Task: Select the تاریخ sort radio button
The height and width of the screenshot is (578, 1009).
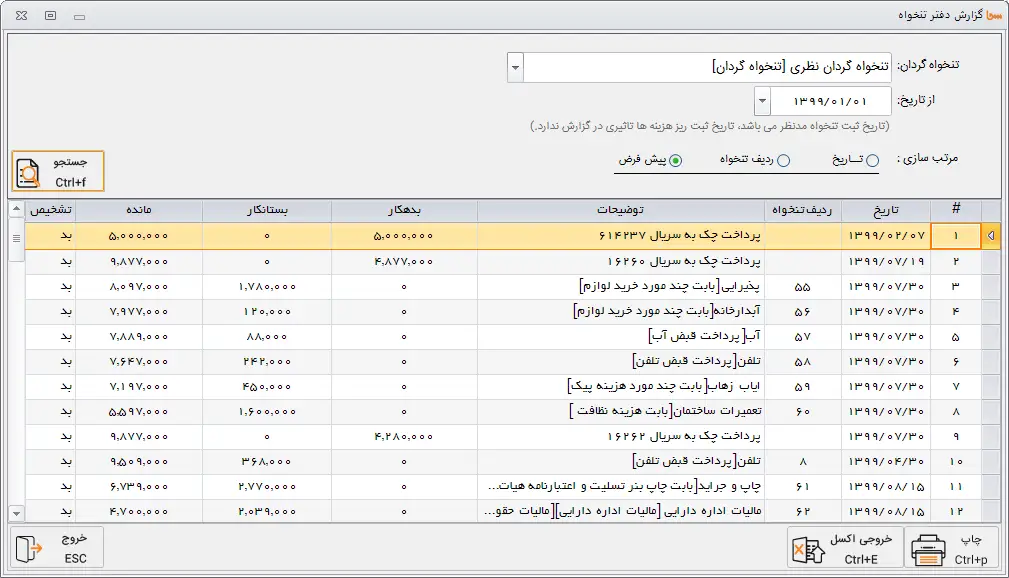Action: pos(872,160)
